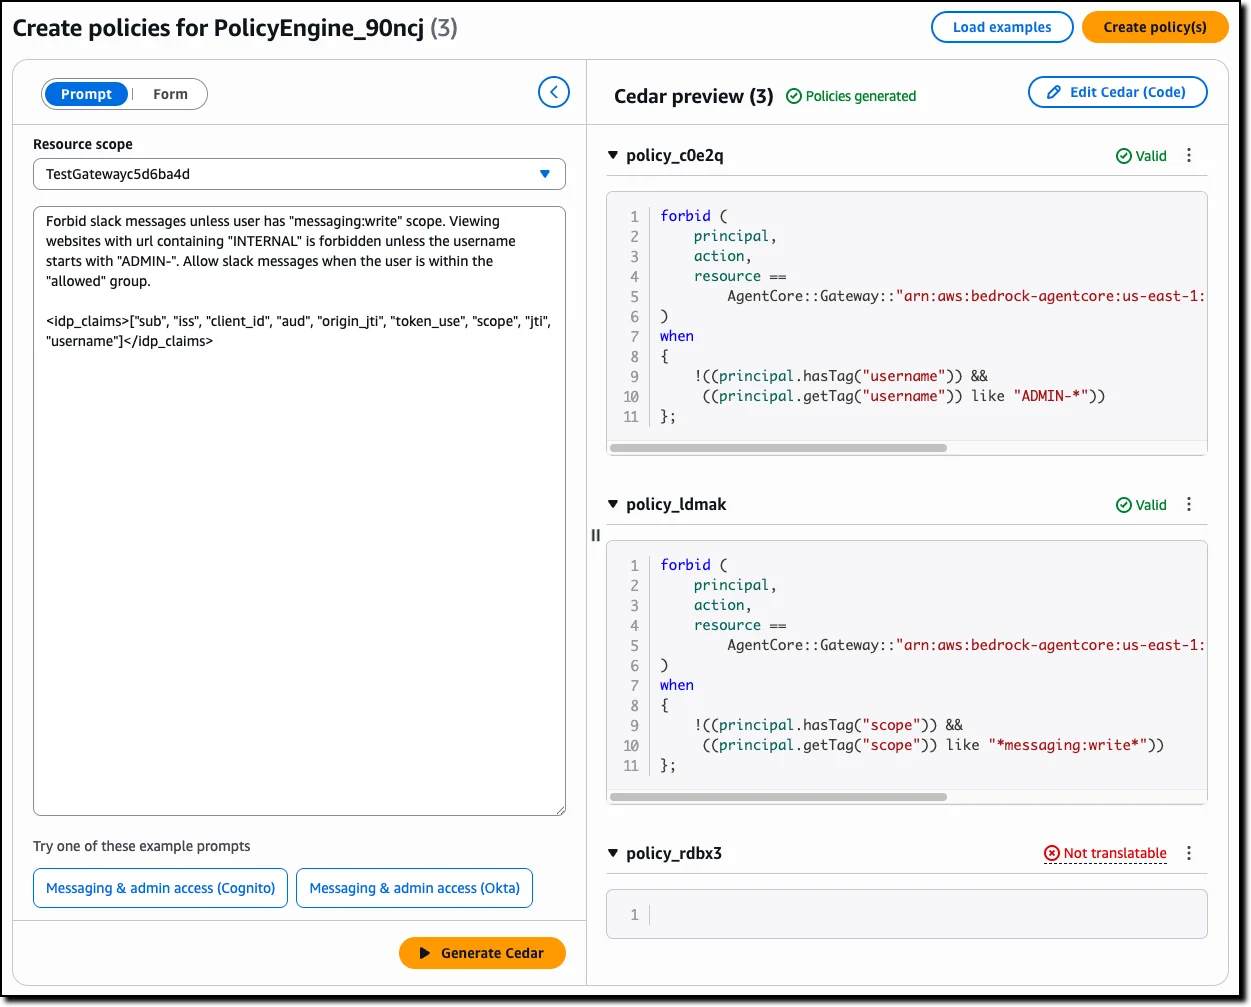Open the actions menu for policy_rdbx3

[x=1189, y=853]
